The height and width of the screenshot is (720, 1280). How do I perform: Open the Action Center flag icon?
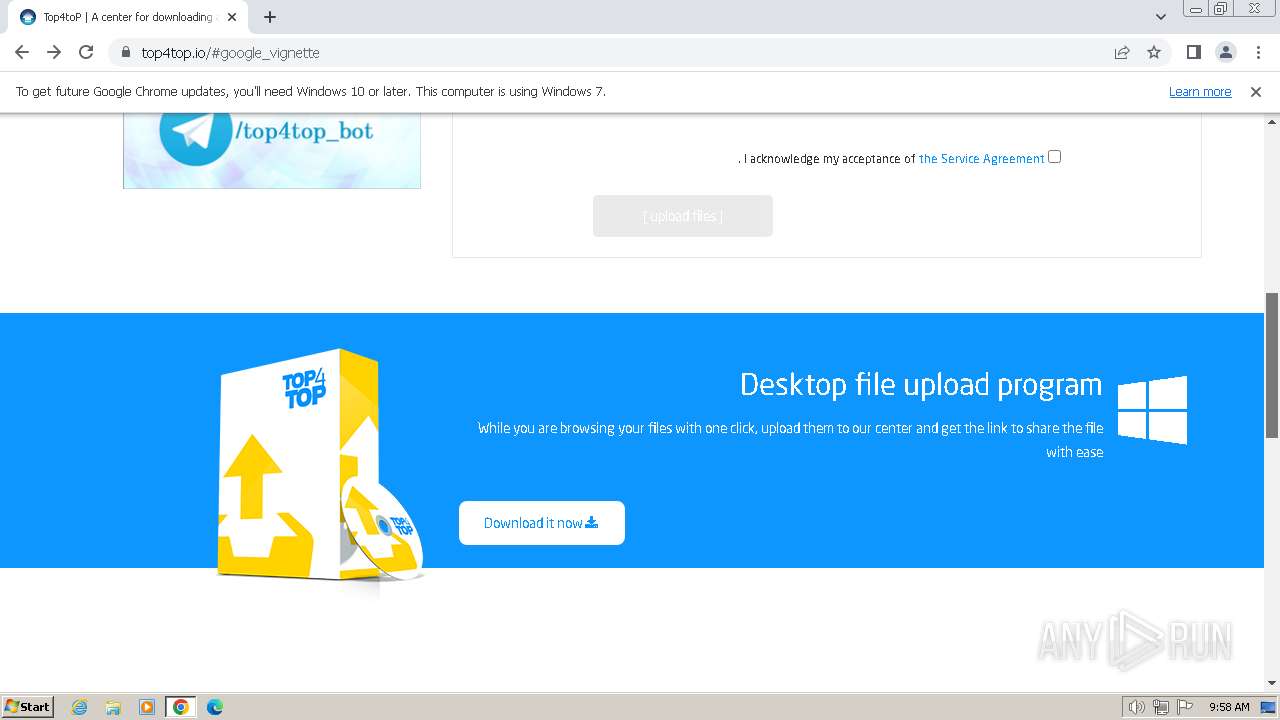[x=1185, y=707]
